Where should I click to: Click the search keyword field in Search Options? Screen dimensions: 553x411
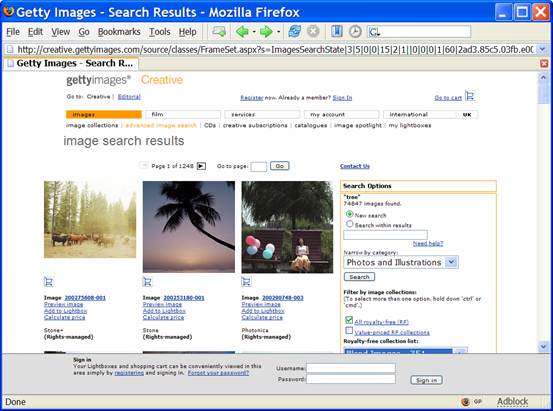pyautogui.click(x=385, y=235)
